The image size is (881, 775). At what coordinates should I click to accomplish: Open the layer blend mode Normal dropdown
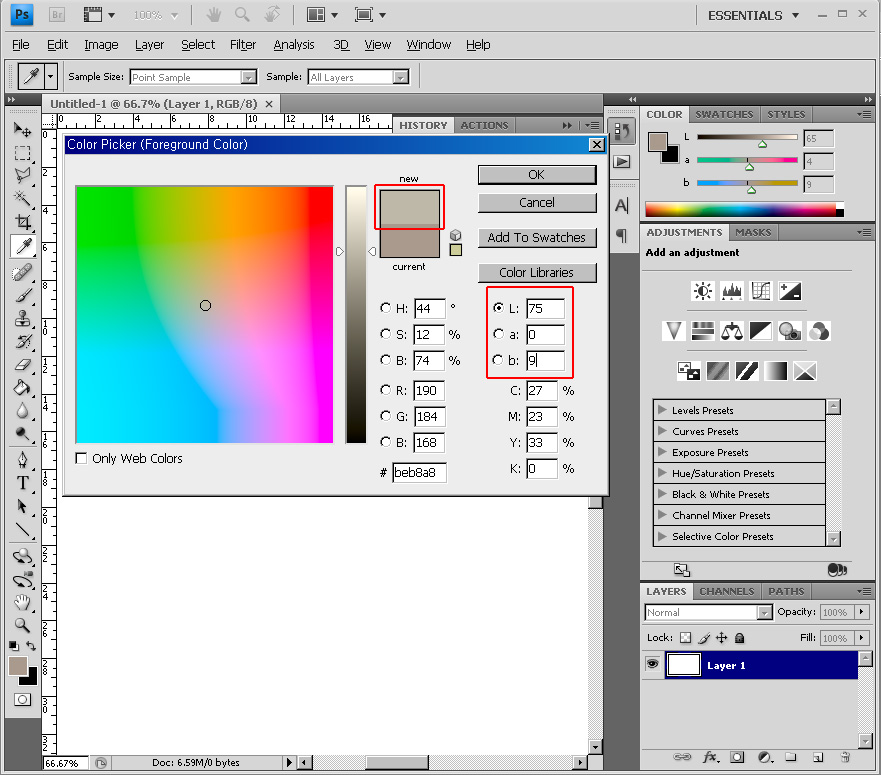pos(709,612)
